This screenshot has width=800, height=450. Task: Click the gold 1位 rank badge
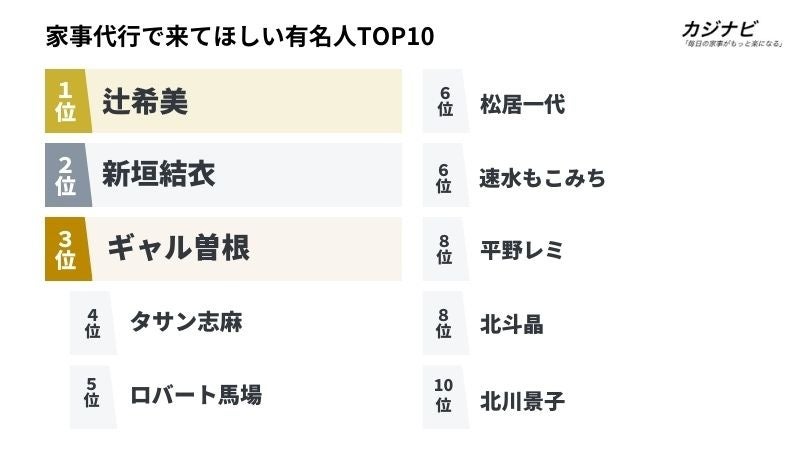[x=68, y=101]
